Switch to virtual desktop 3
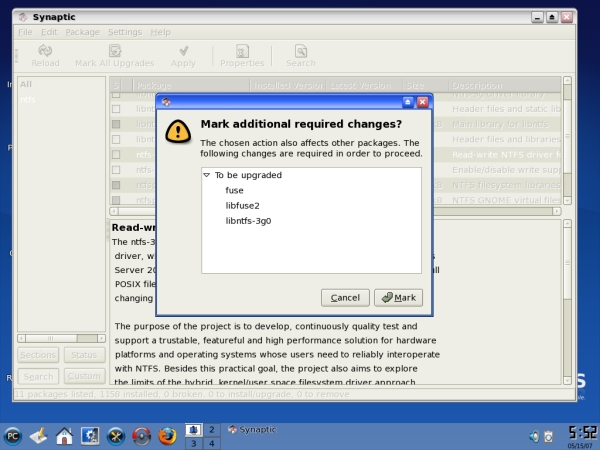 (194, 443)
